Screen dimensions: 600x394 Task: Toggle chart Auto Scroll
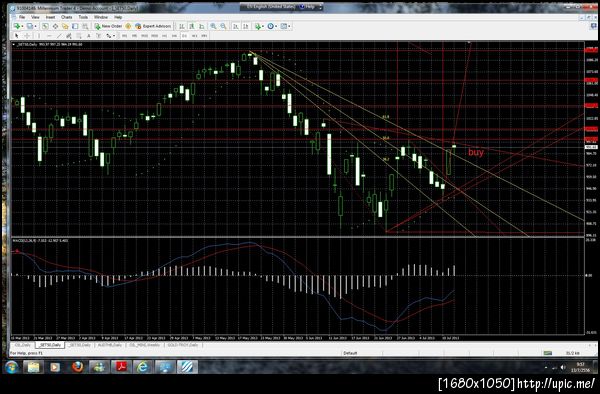click(236, 26)
